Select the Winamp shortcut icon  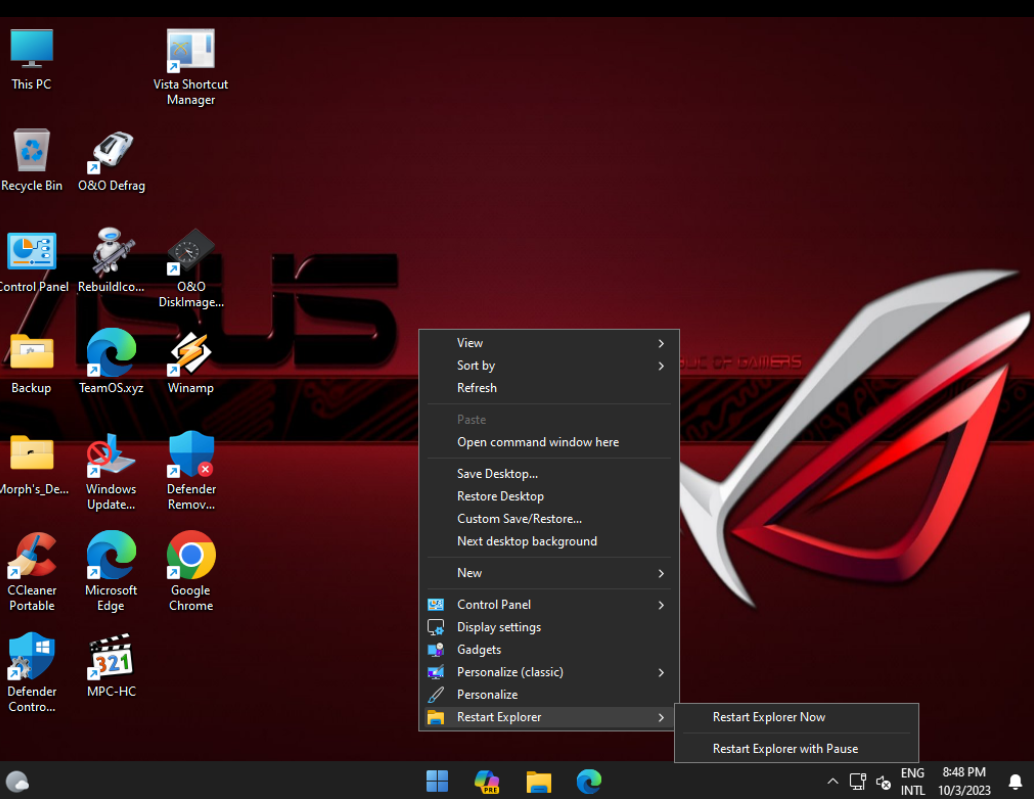pyautogui.click(x=191, y=363)
